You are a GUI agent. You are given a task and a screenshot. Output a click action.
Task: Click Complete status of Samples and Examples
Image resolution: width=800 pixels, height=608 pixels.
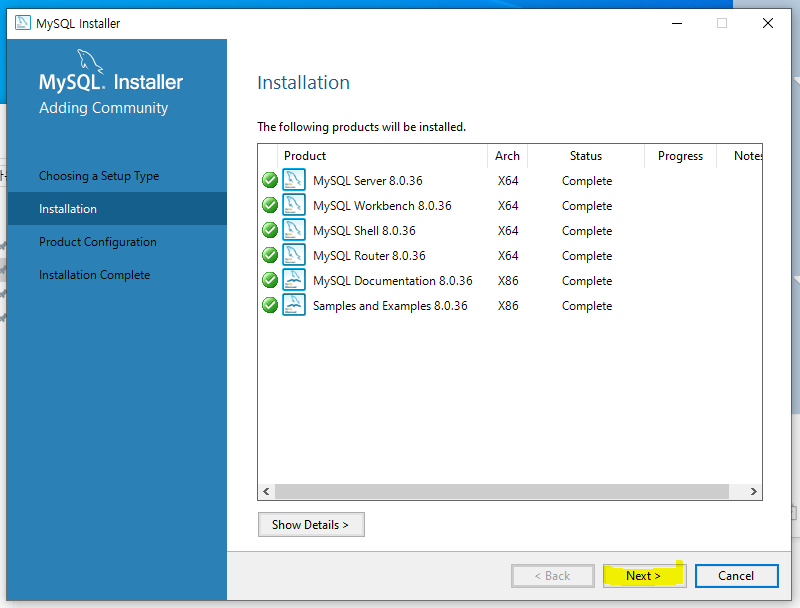pos(587,306)
